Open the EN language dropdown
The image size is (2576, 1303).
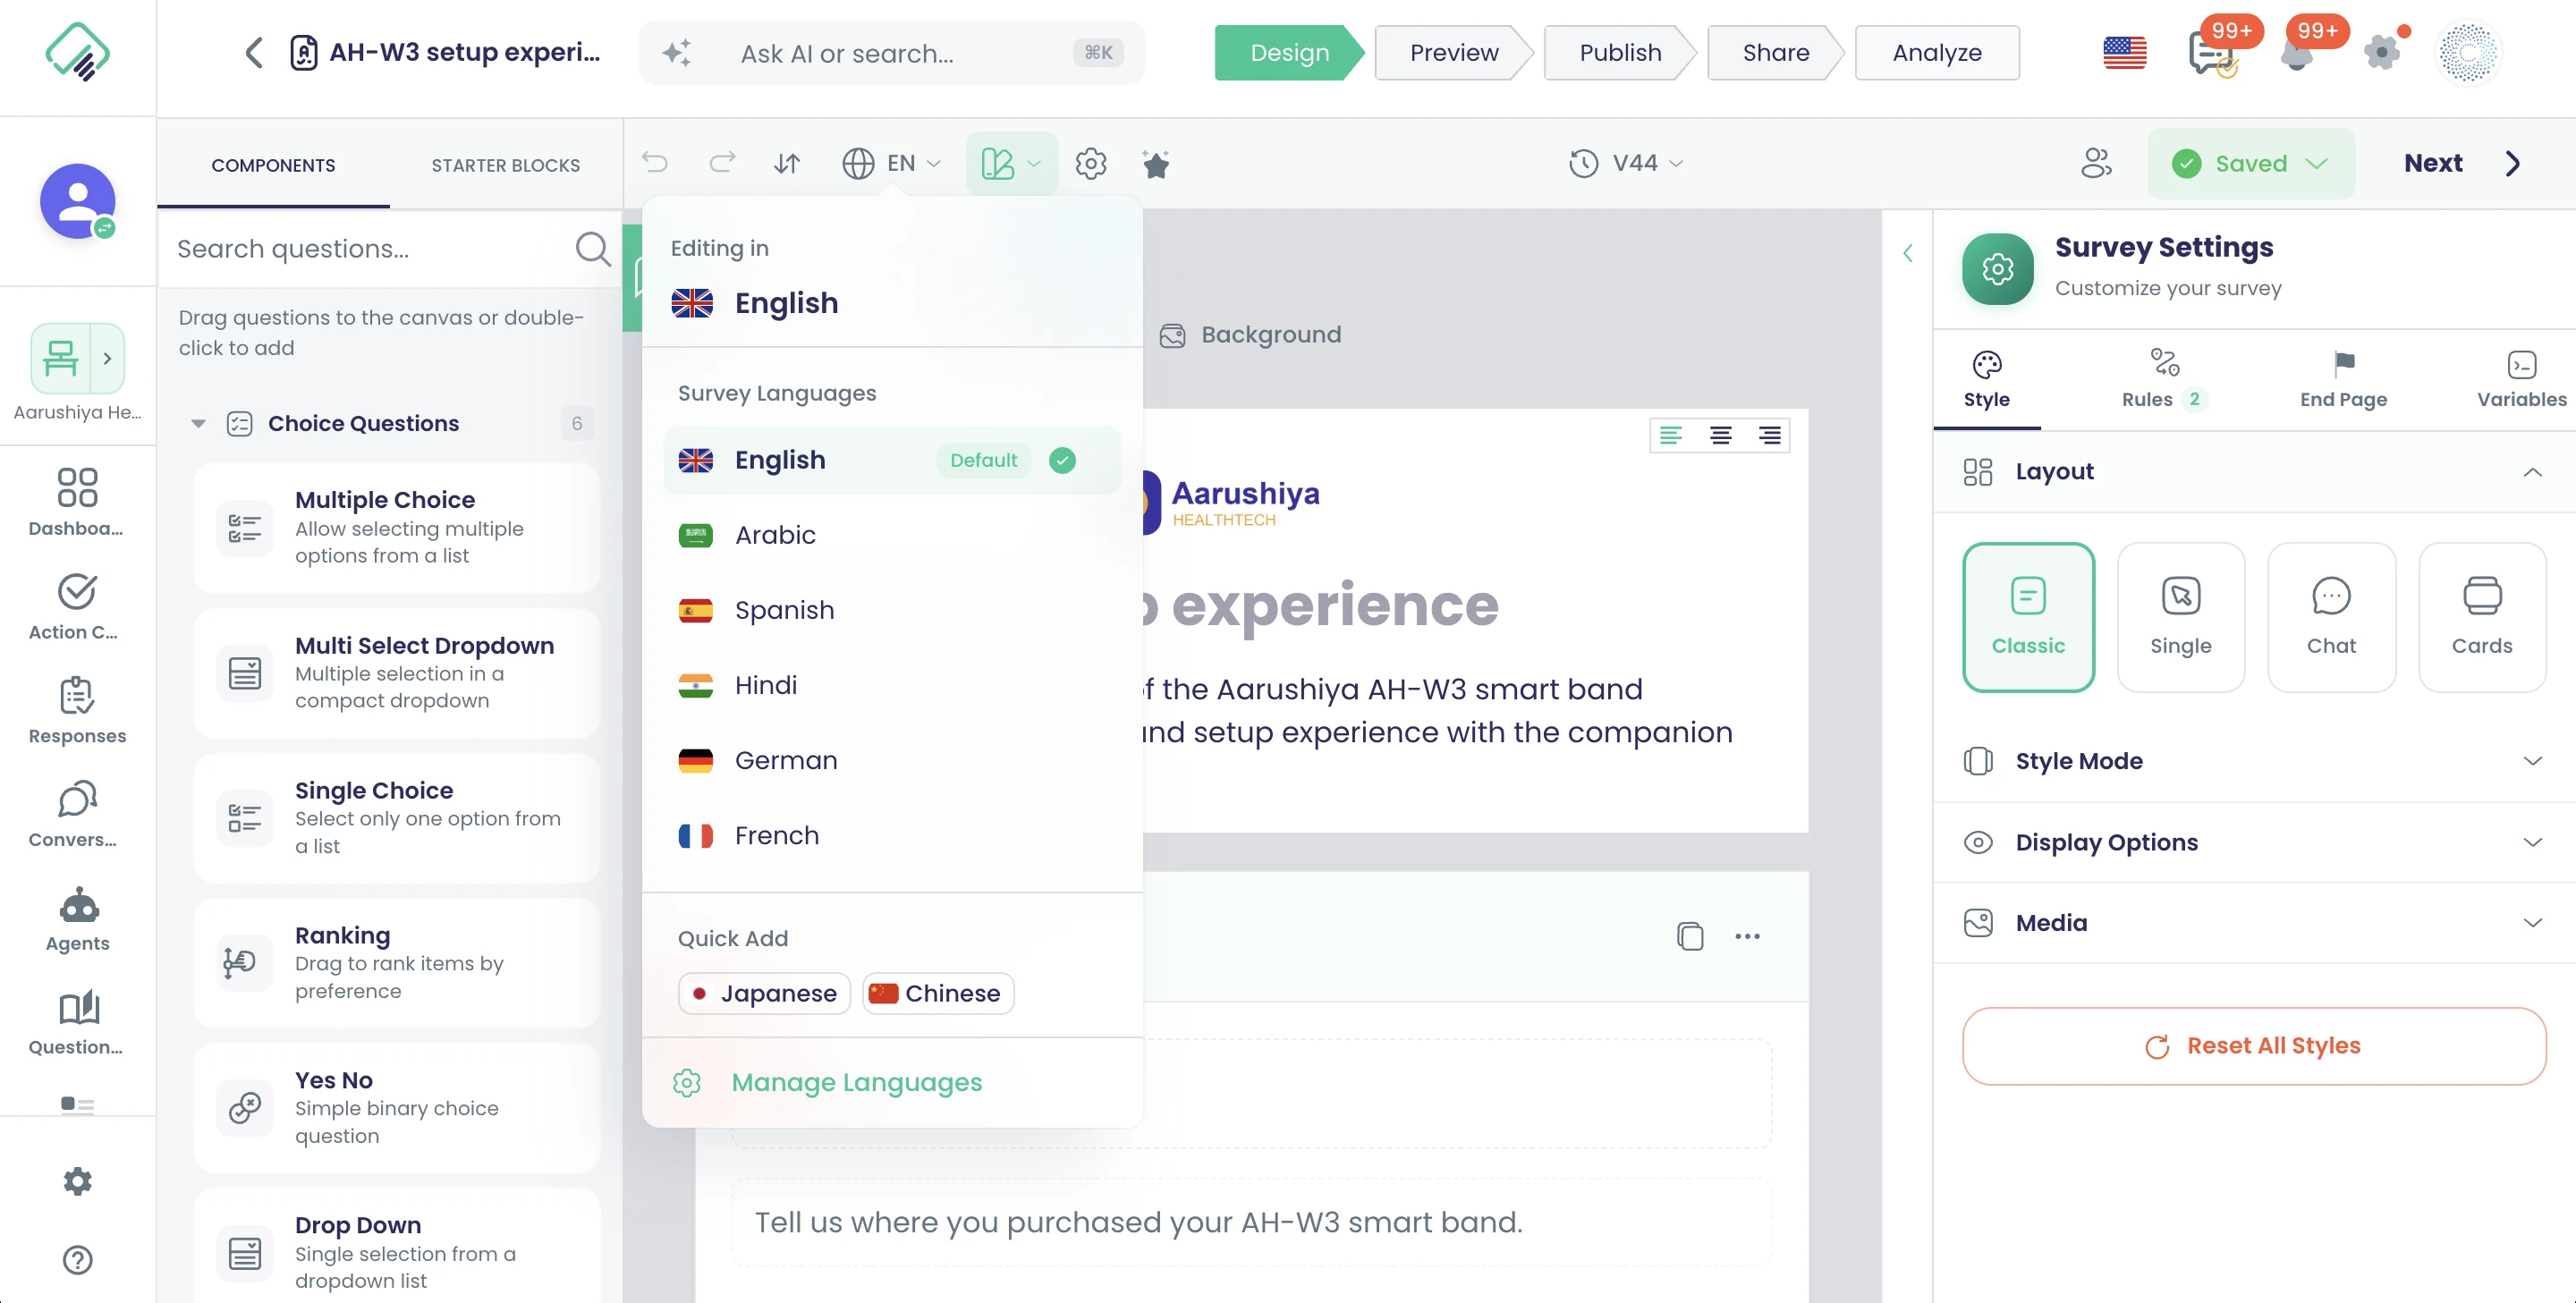point(891,163)
